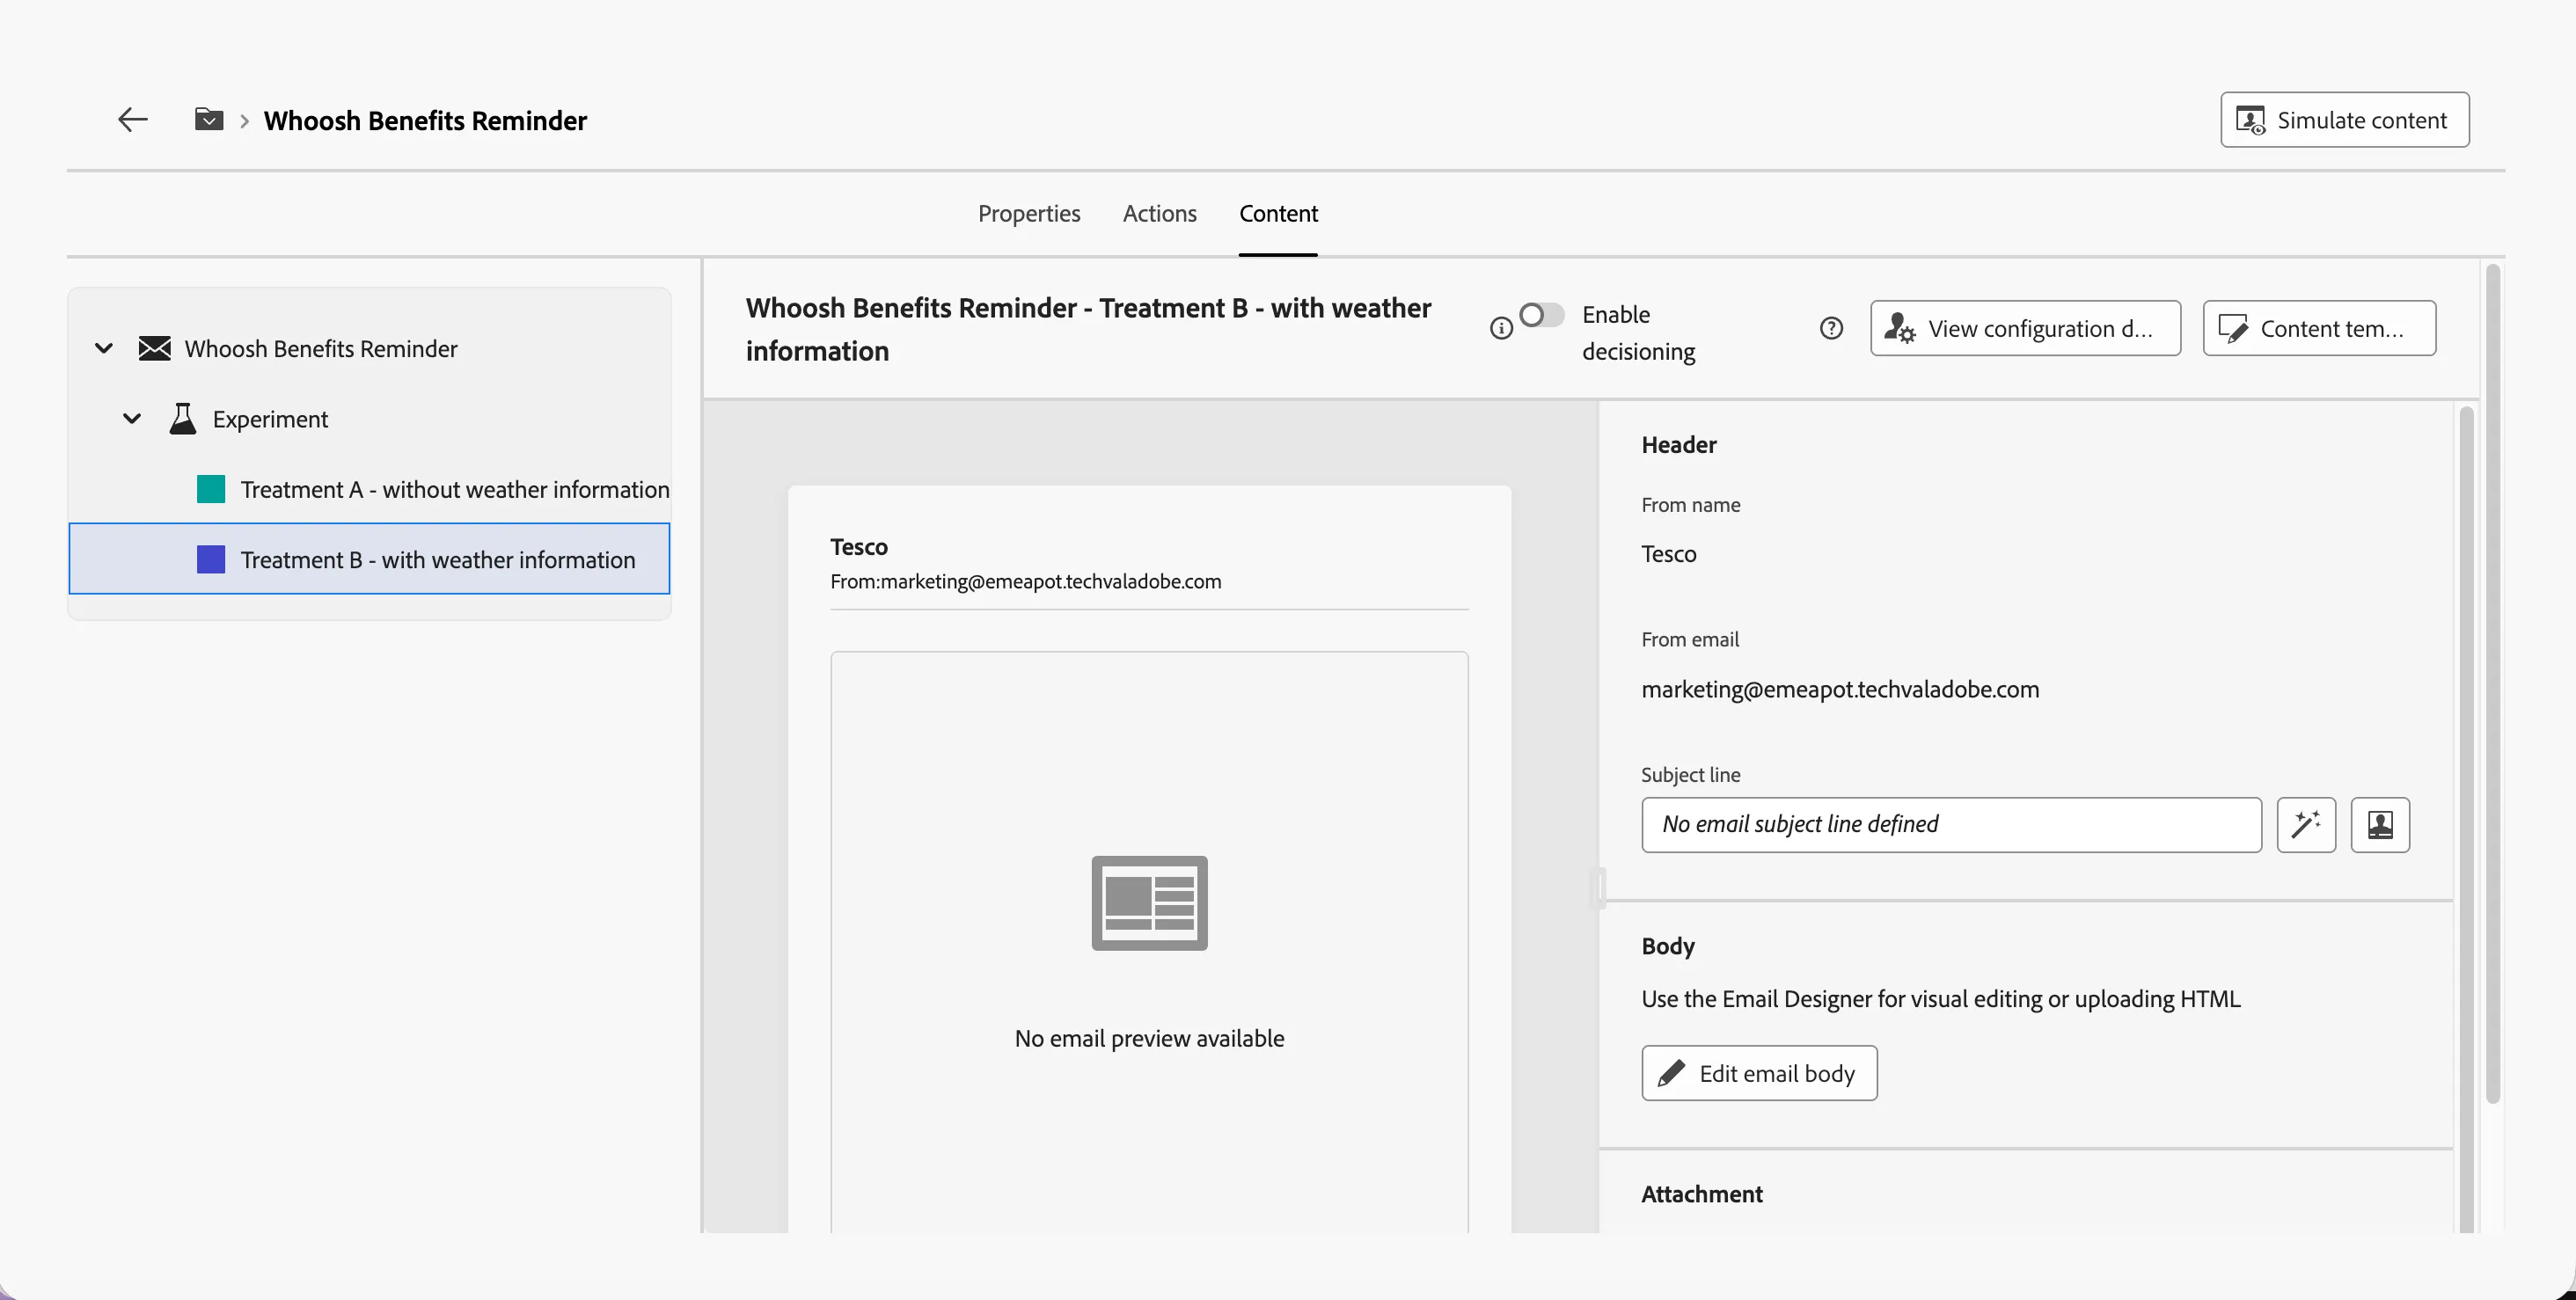Click the outer page scrollbar
The image size is (2576, 1300).
coord(2493,683)
